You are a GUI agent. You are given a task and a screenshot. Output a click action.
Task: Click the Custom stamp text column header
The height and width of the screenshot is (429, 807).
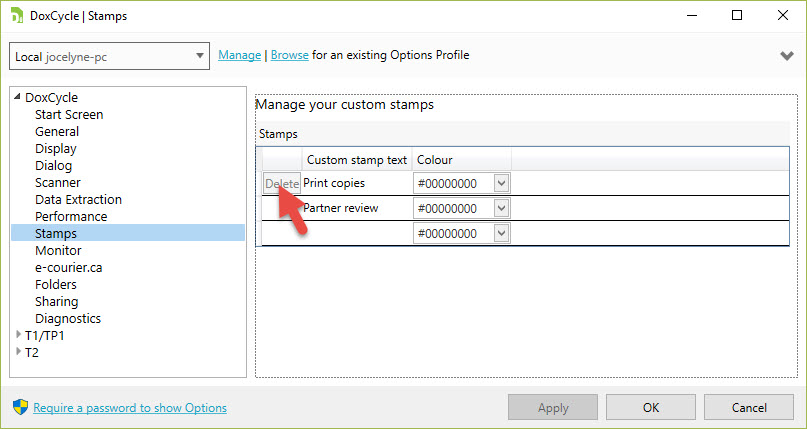pos(357,159)
